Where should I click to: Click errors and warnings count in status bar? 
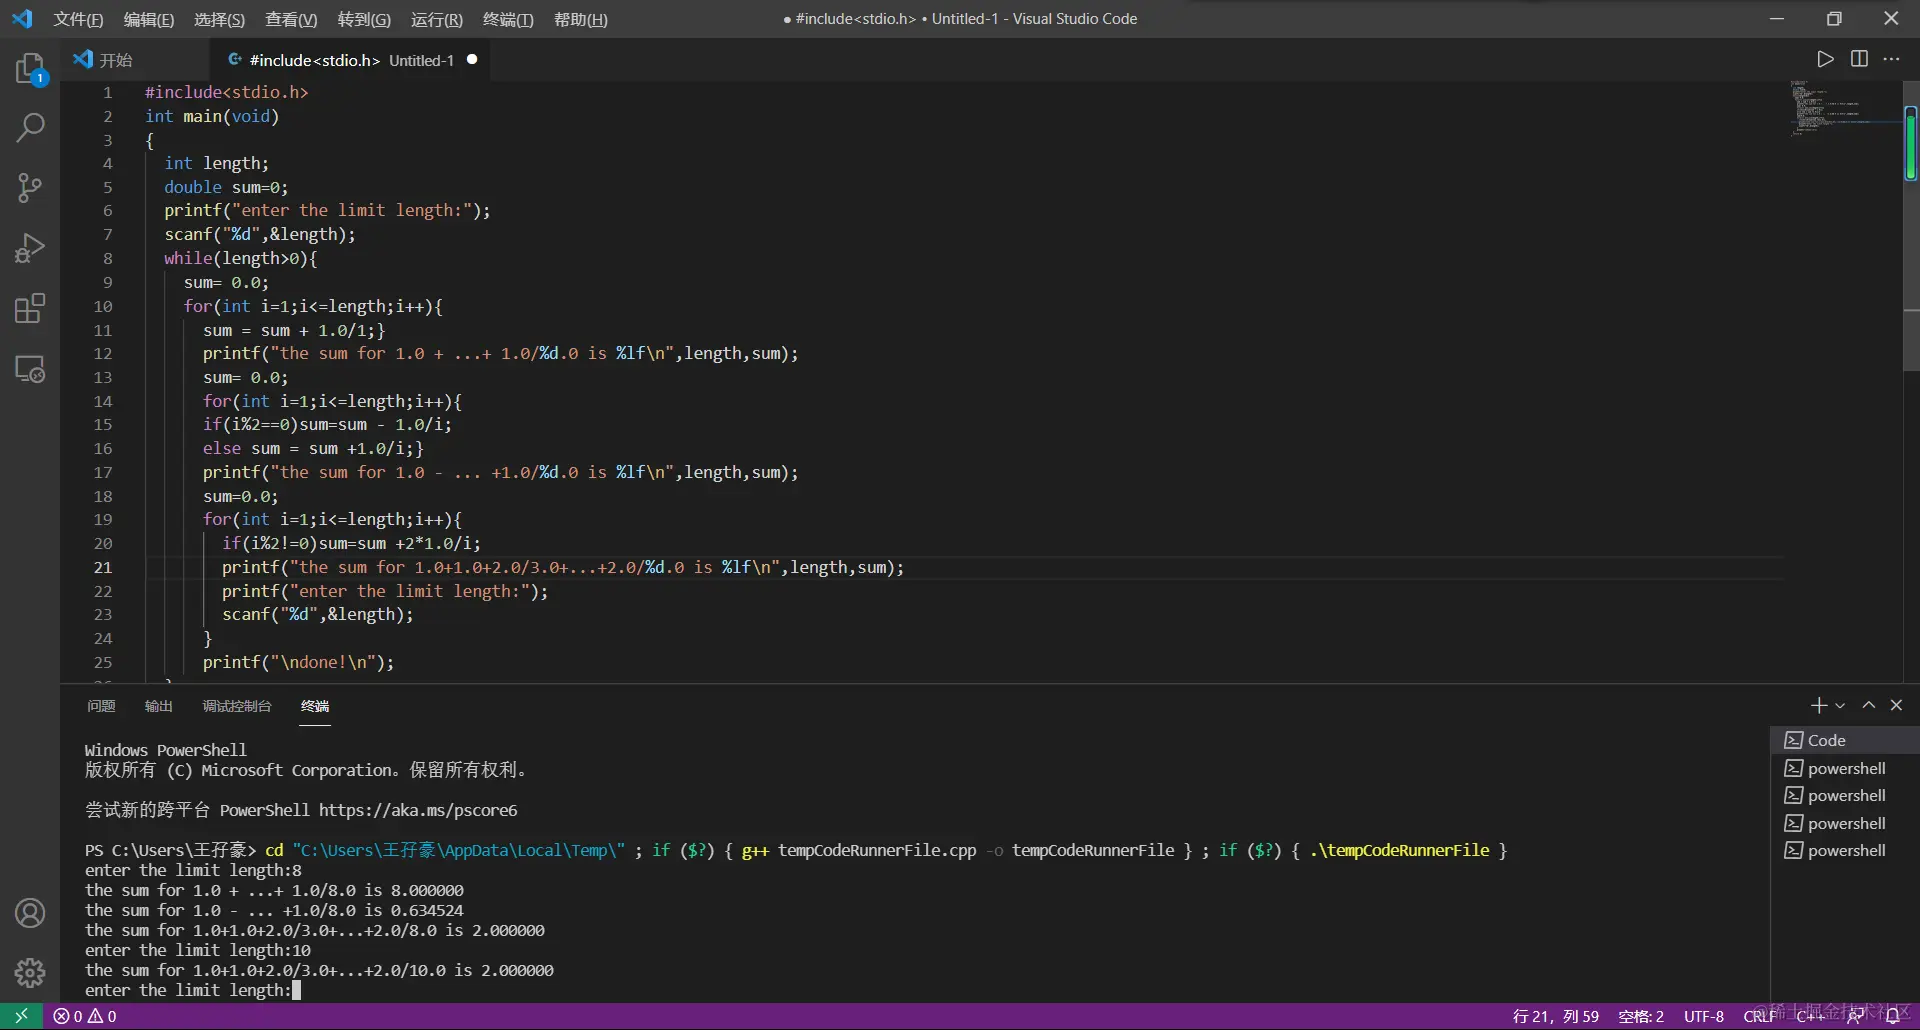click(x=86, y=1016)
